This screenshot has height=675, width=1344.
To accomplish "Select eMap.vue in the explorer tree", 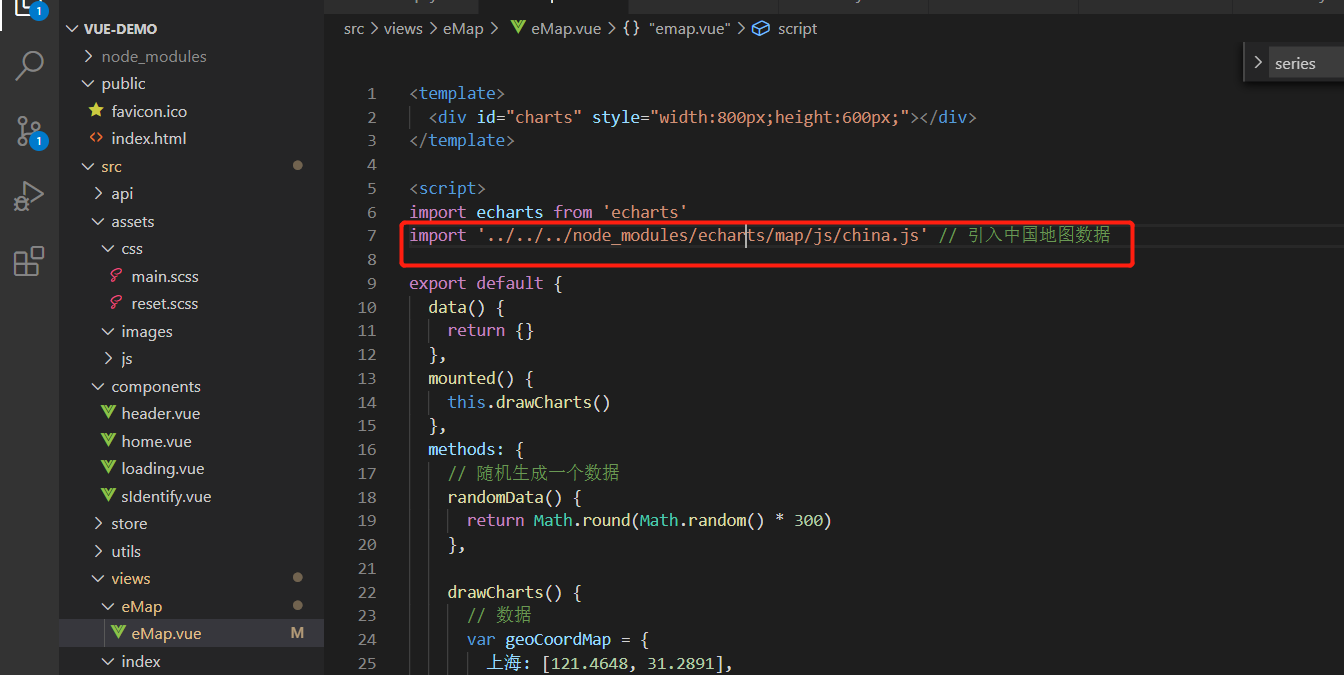I will 166,633.
